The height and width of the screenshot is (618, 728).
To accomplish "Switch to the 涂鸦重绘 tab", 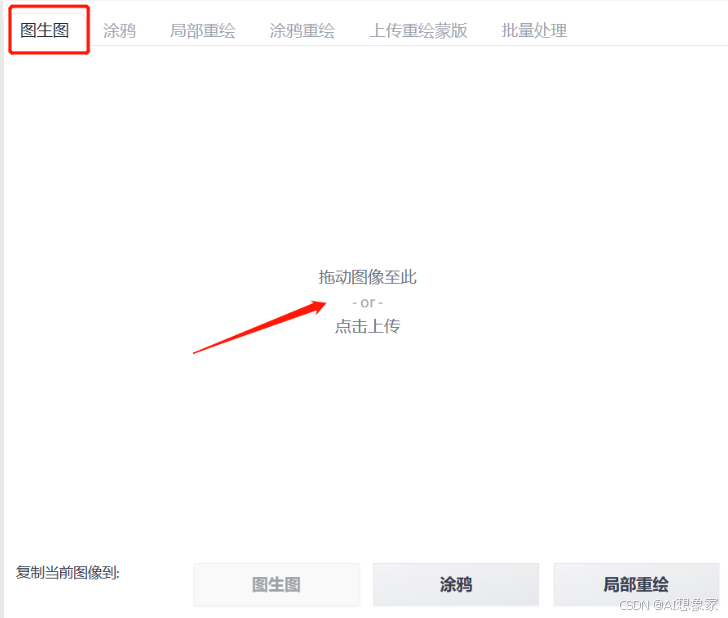I will pyautogui.click(x=302, y=31).
